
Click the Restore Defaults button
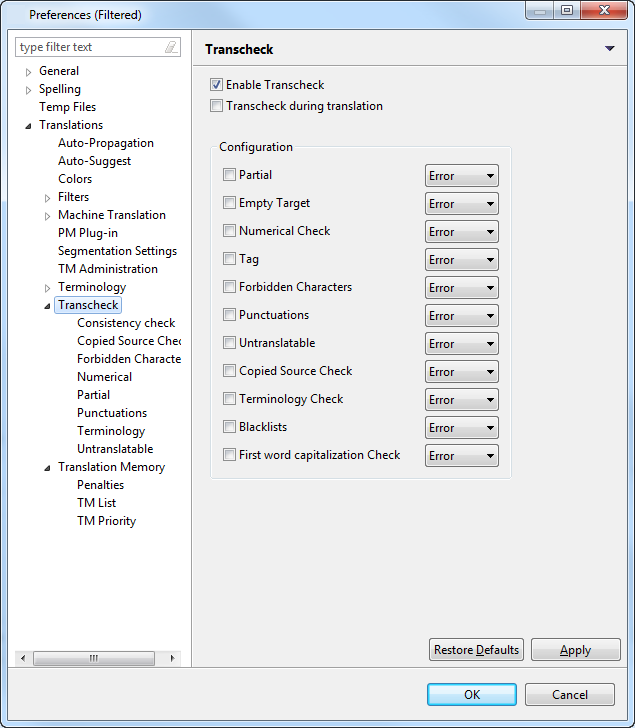pyautogui.click(x=476, y=650)
